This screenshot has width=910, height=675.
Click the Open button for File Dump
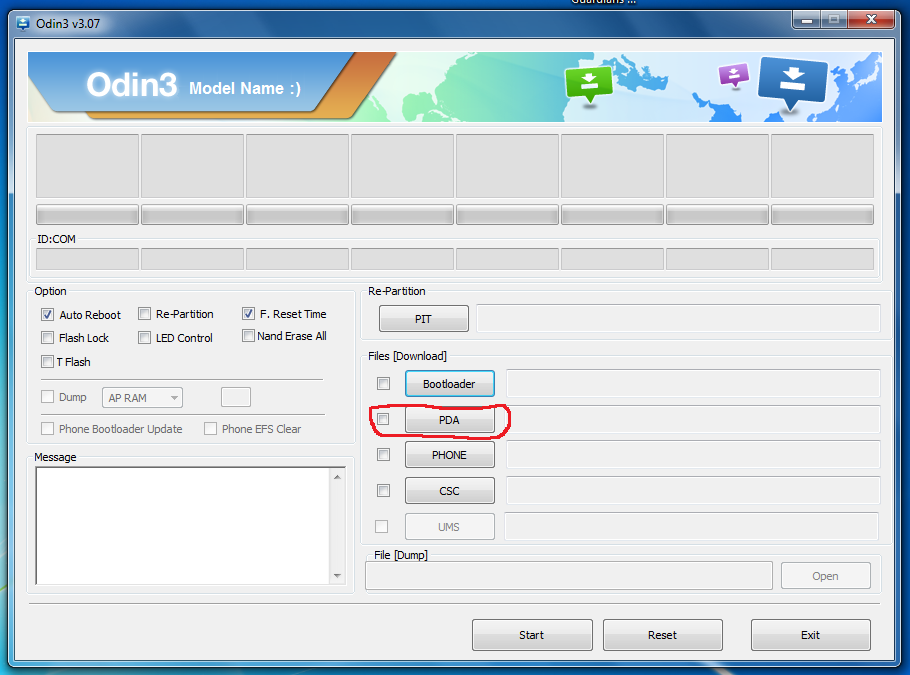(826, 576)
